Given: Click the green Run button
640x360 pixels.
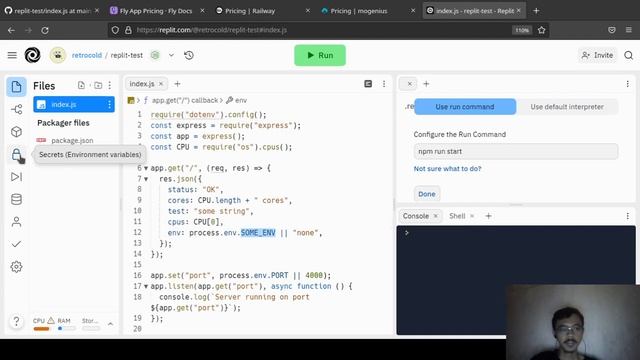Looking at the screenshot, I should pos(320,55).
